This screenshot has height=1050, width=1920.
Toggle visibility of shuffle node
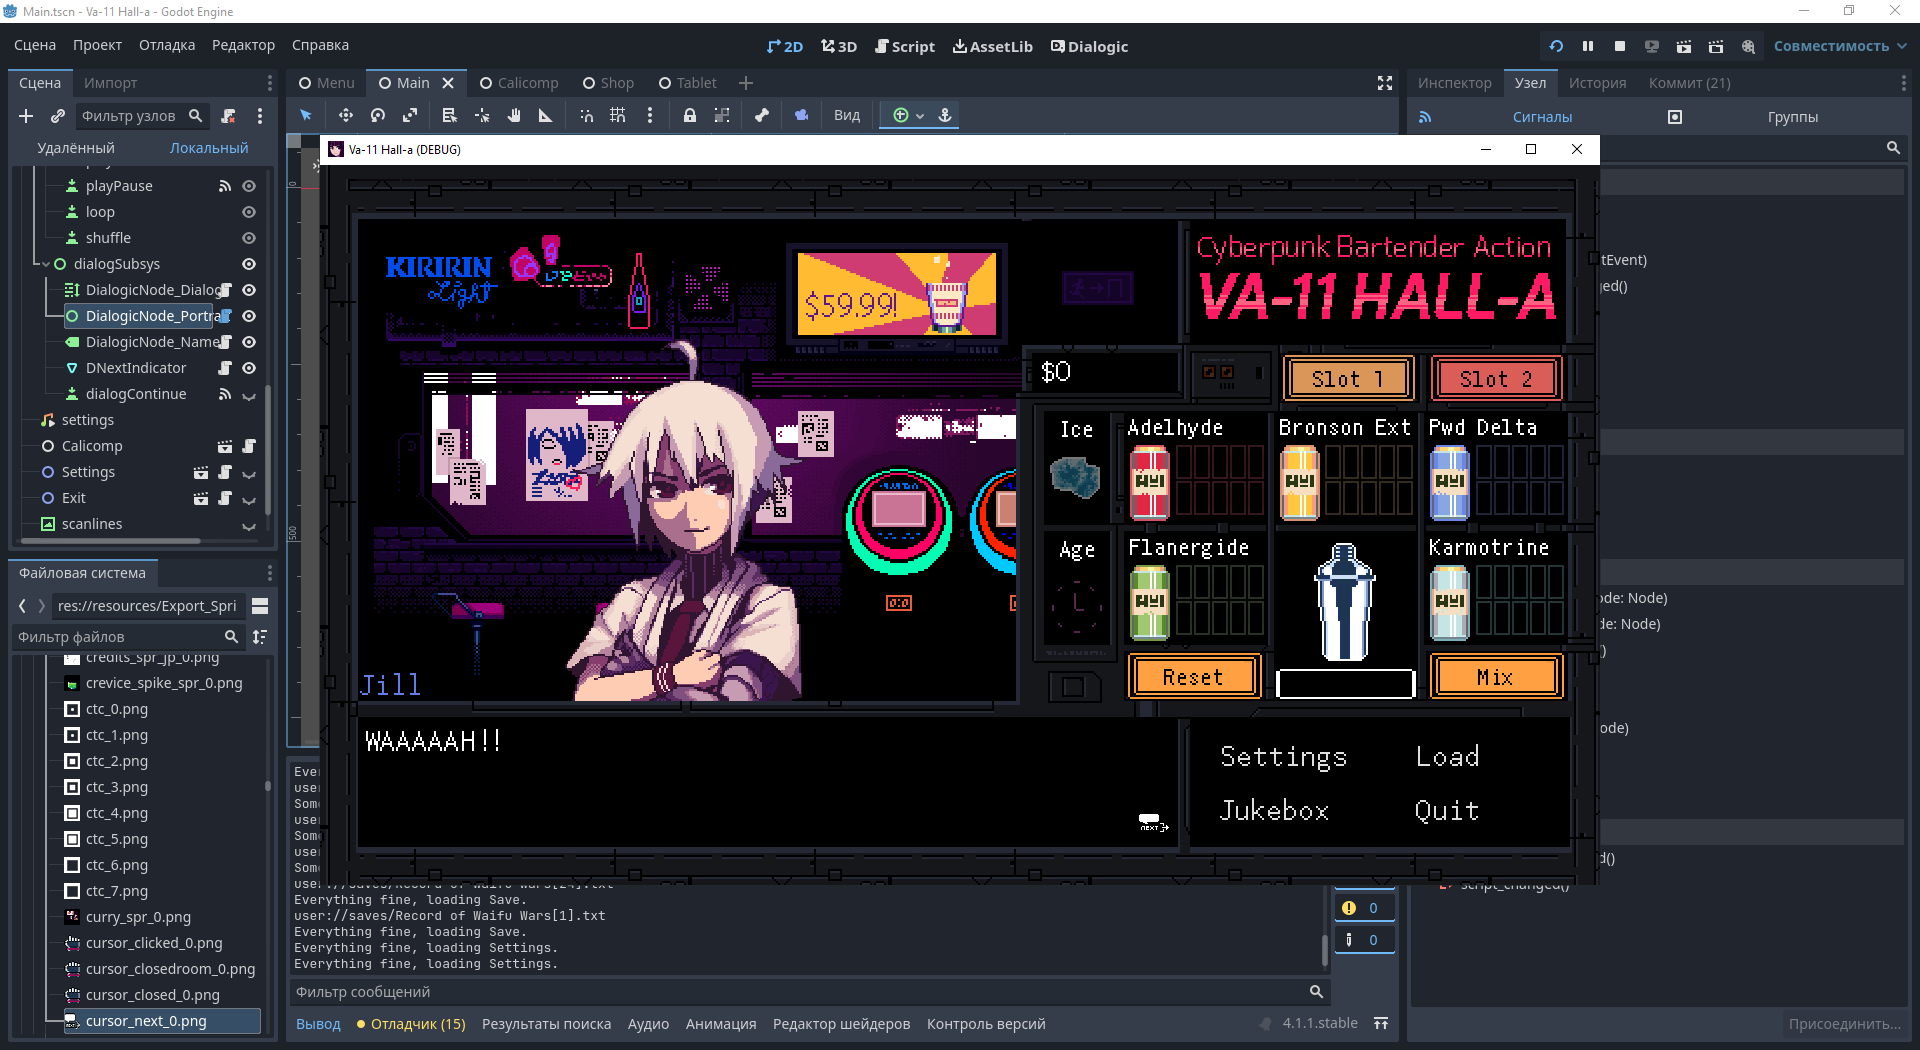[249, 238]
